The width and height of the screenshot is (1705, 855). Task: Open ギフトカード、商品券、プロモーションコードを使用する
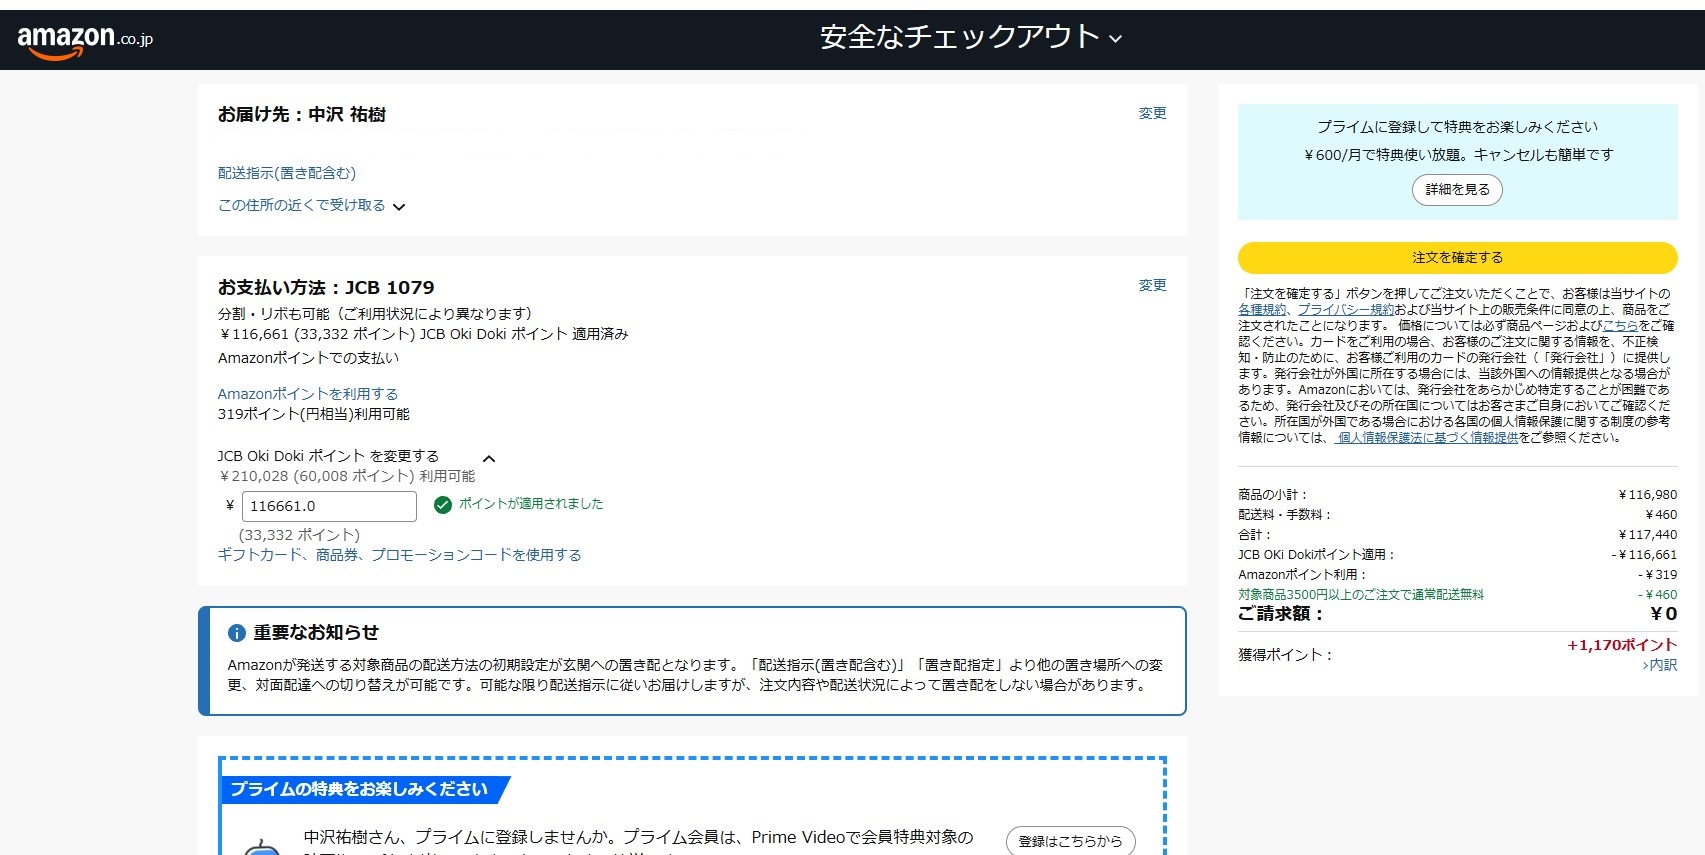pyautogui.click(x=399, y=555)
